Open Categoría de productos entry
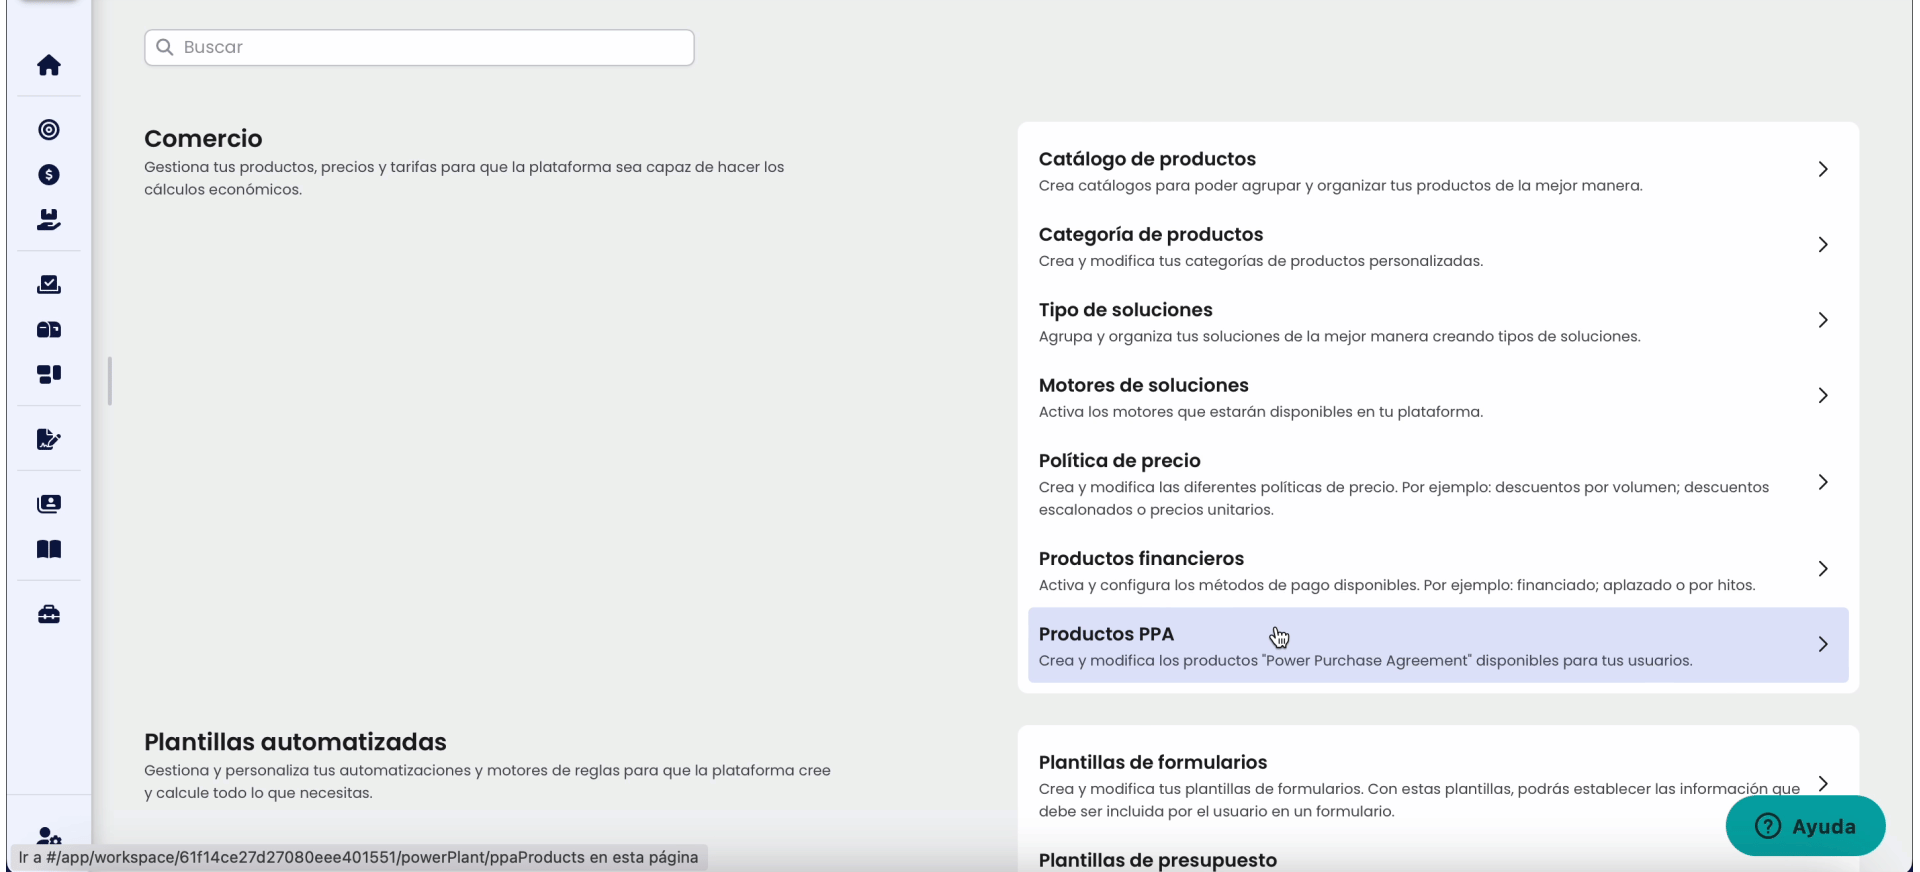 pos(1438,246)
